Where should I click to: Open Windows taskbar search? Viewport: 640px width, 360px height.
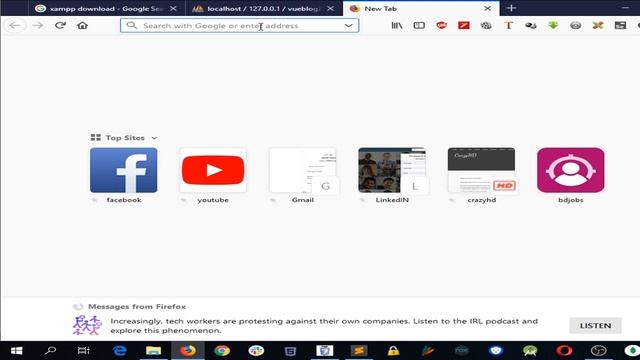[x=51, y=351]
